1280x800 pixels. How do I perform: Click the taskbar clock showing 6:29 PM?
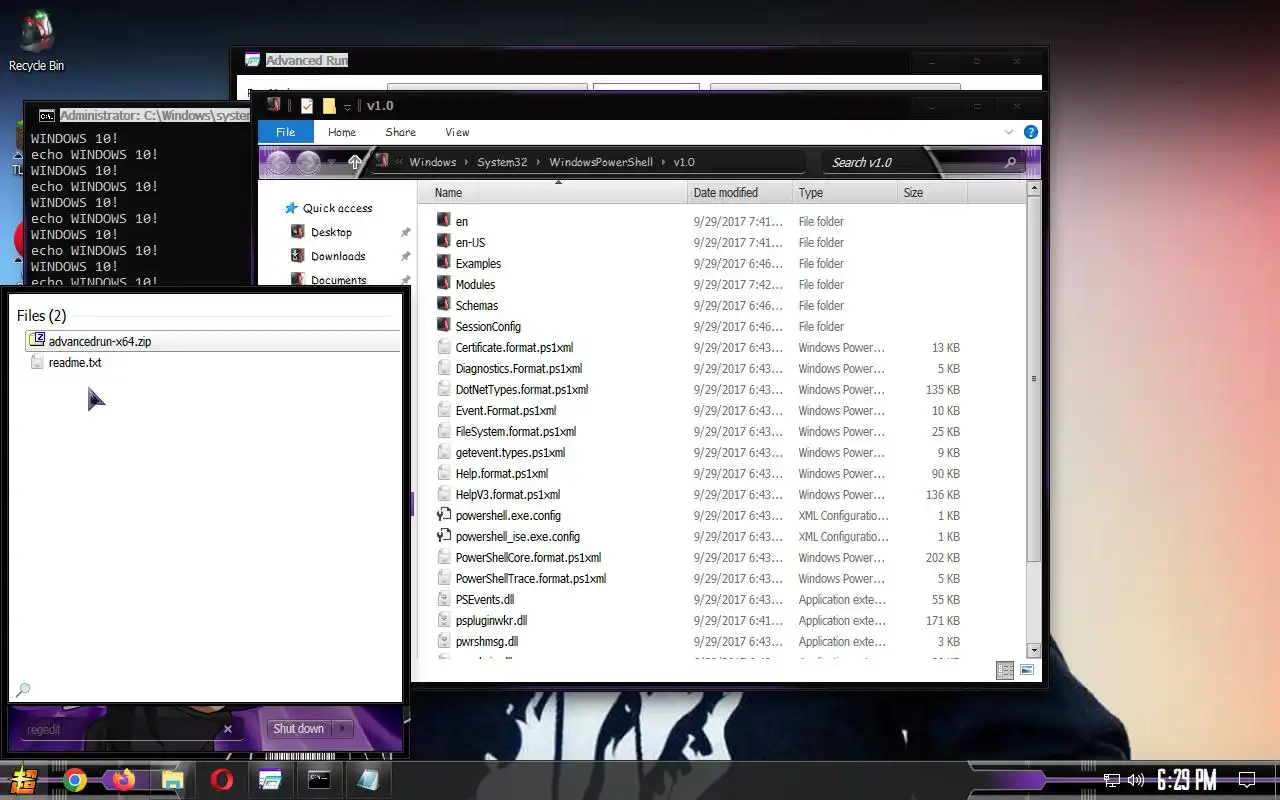1187,779
